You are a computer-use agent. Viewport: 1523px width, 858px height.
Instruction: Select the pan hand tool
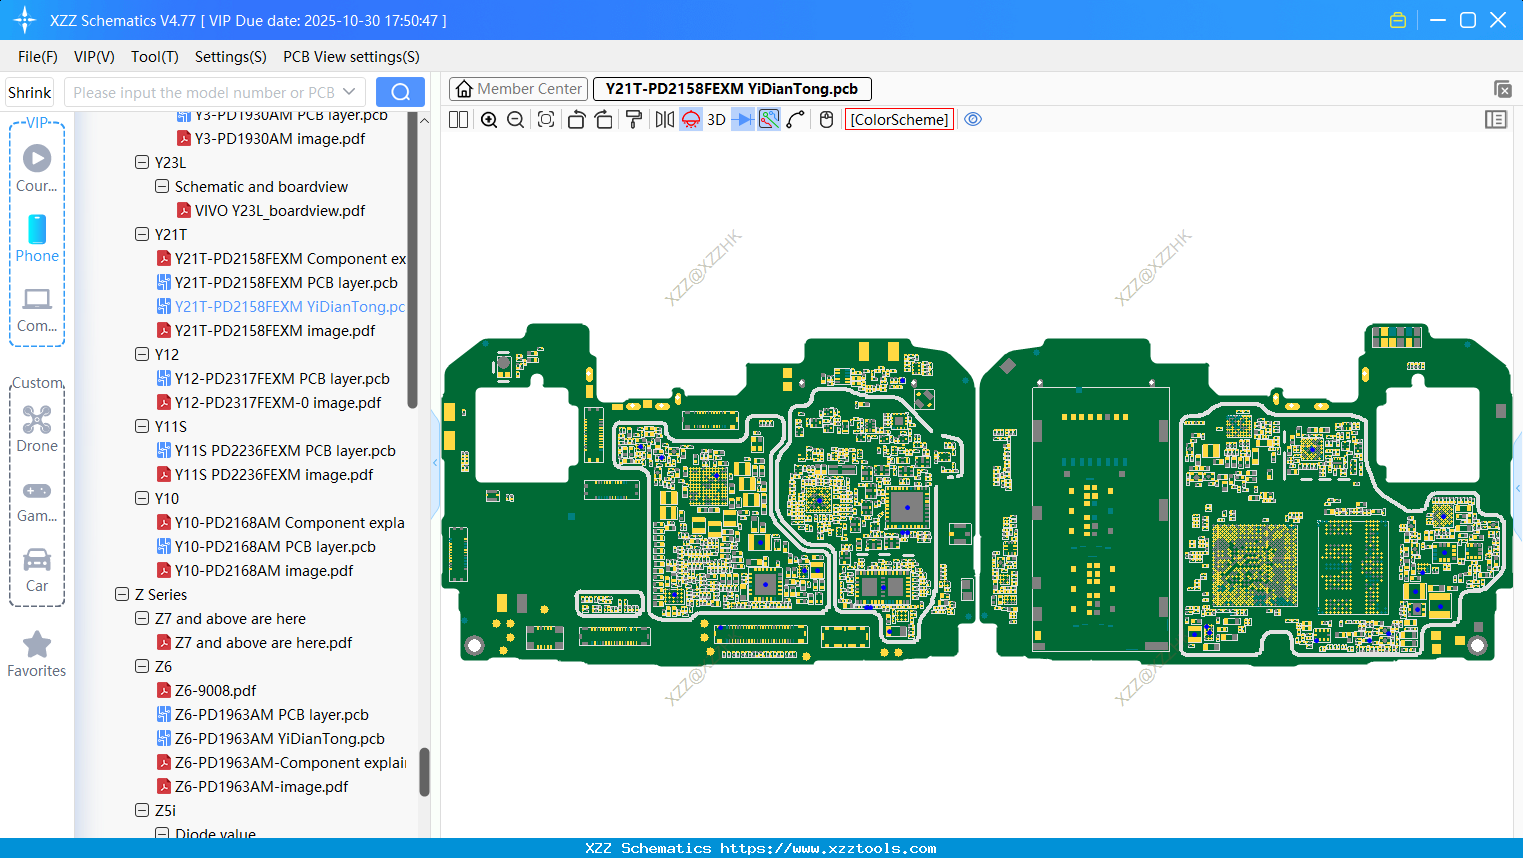point(825,119)
